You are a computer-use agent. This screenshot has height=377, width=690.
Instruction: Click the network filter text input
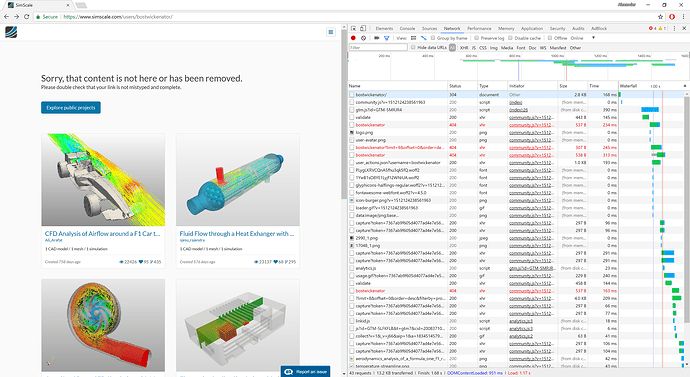coord(378,48)
